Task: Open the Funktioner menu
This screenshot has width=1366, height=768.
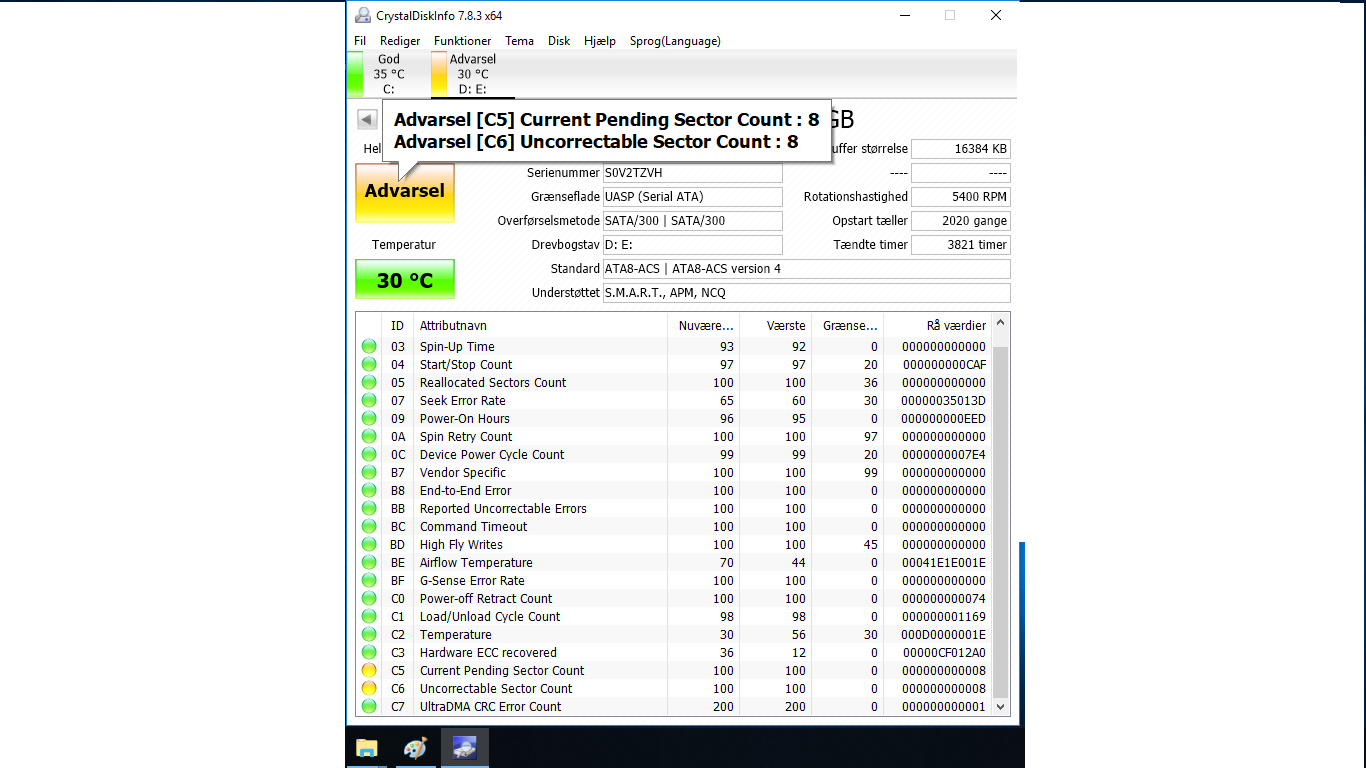Action: (463, 41)
